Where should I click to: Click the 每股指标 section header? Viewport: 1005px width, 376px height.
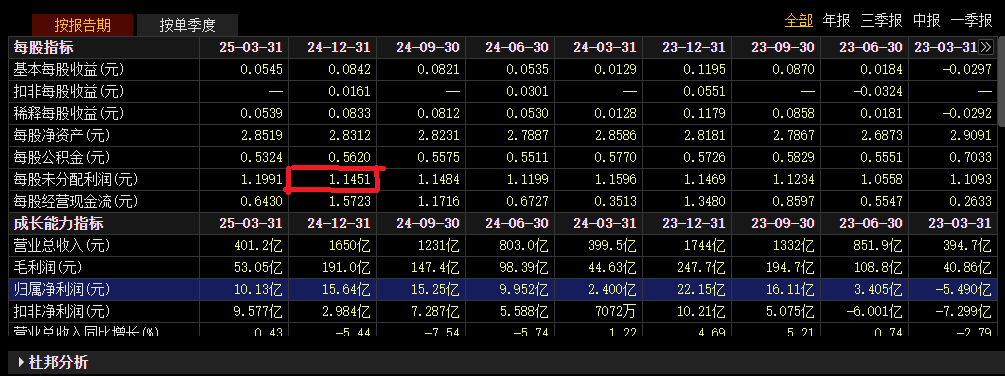pyautogui.click(x=44, y=47)
